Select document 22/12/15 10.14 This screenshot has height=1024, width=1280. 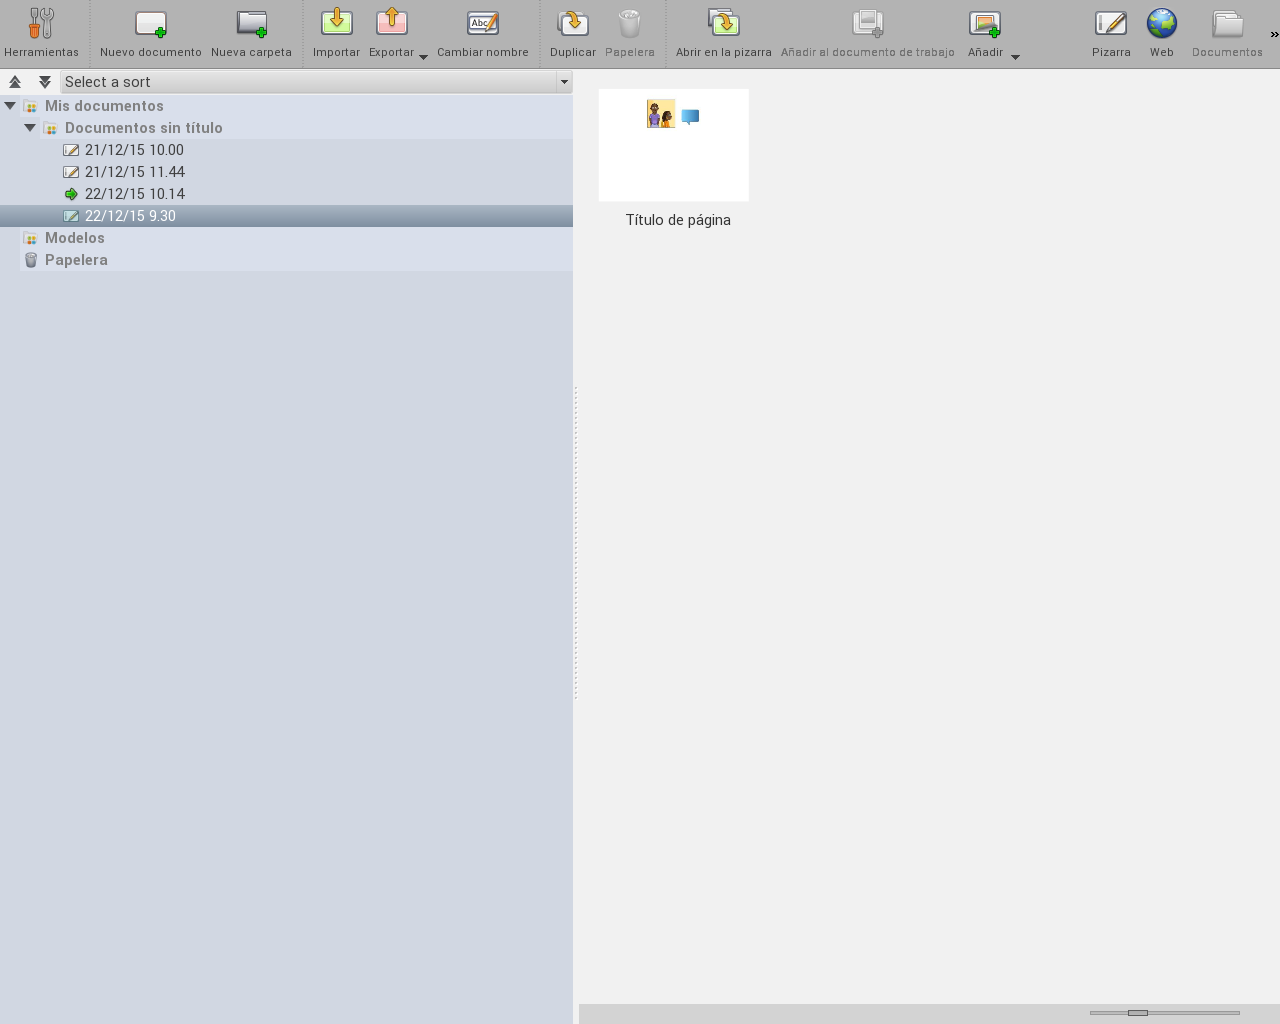coord(134,194)
